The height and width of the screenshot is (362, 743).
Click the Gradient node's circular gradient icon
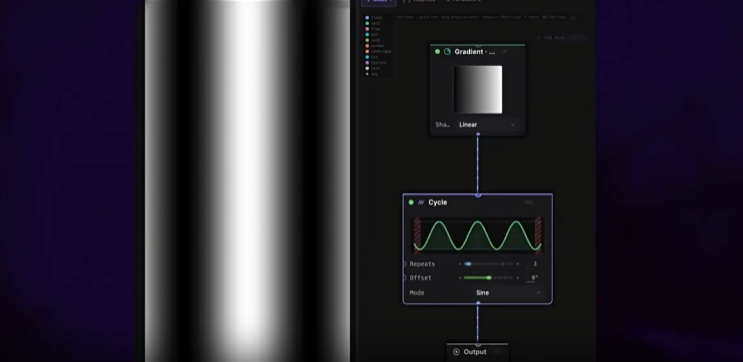point(447,52)
